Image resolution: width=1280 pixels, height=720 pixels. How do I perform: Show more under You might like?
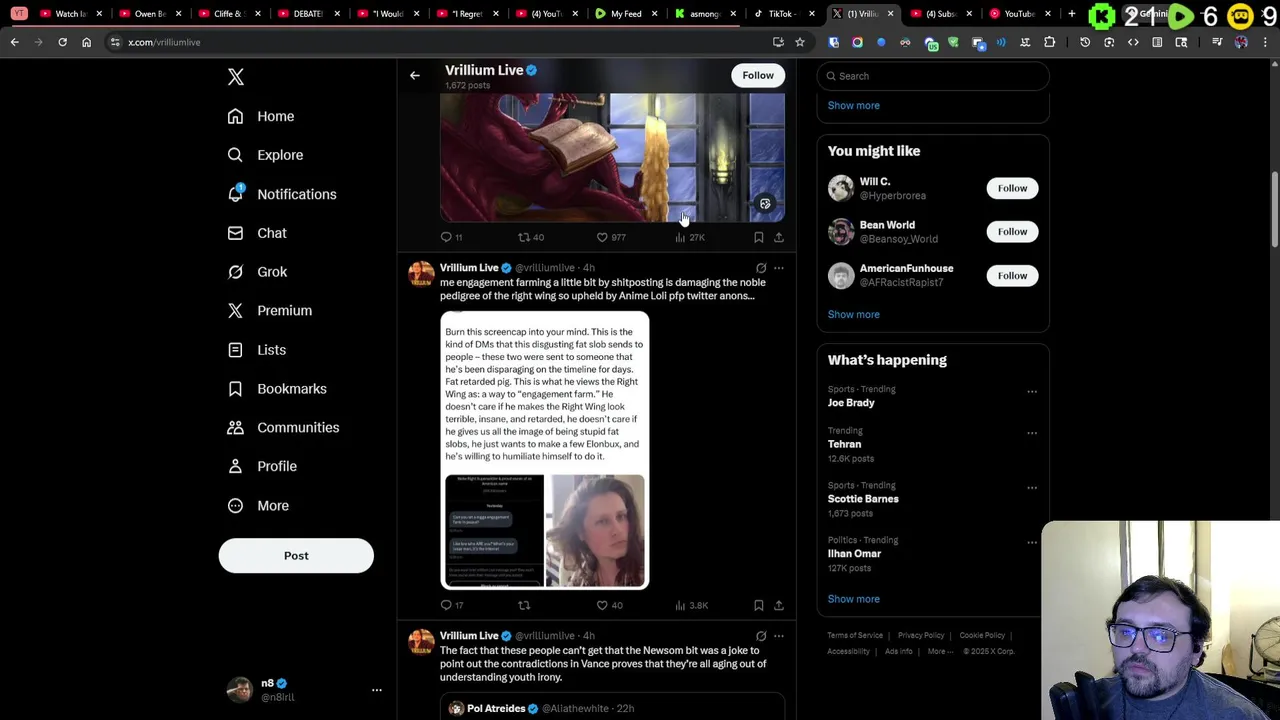click(853, 314)
